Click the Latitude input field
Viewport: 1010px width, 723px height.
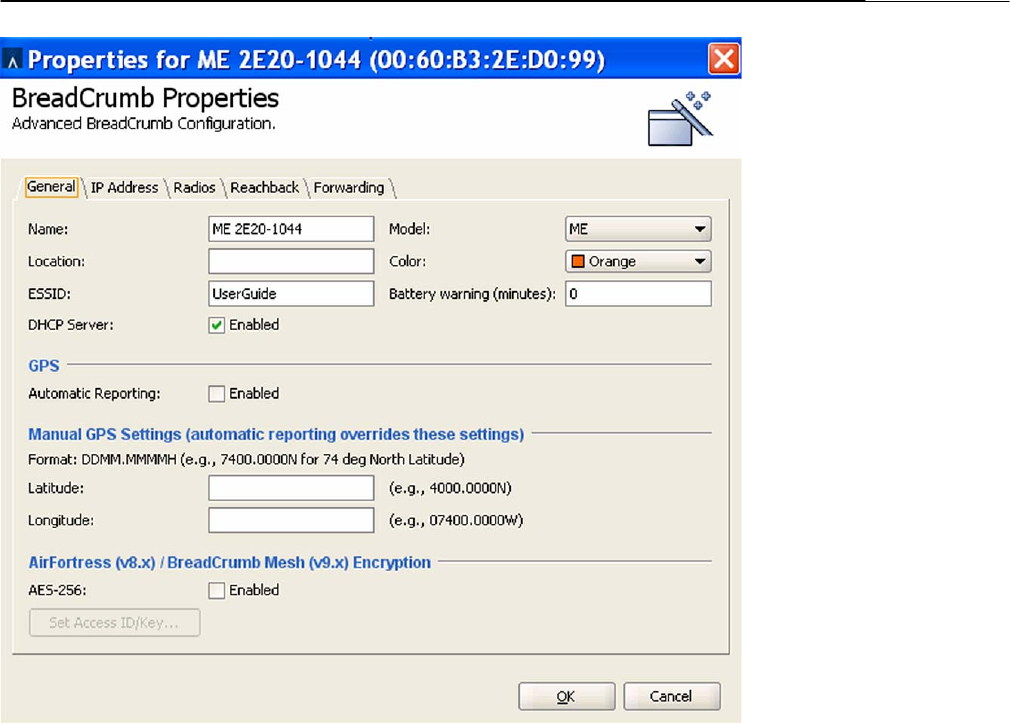tap(291, 488)
